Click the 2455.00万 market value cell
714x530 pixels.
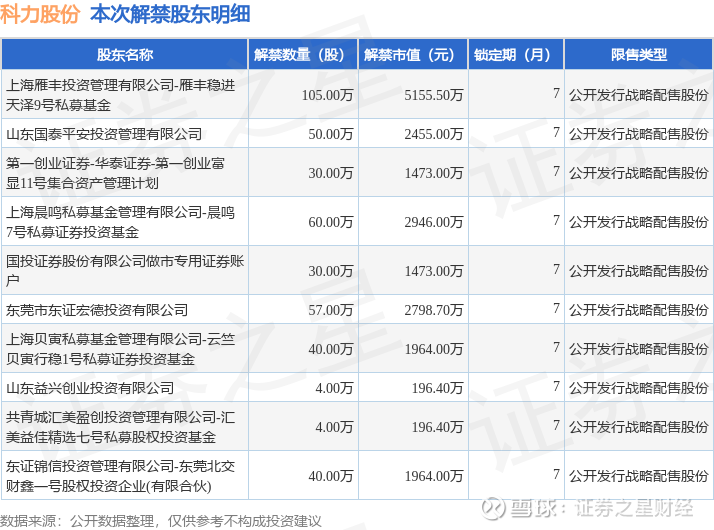pyautogui.click(x=434, y=134)
